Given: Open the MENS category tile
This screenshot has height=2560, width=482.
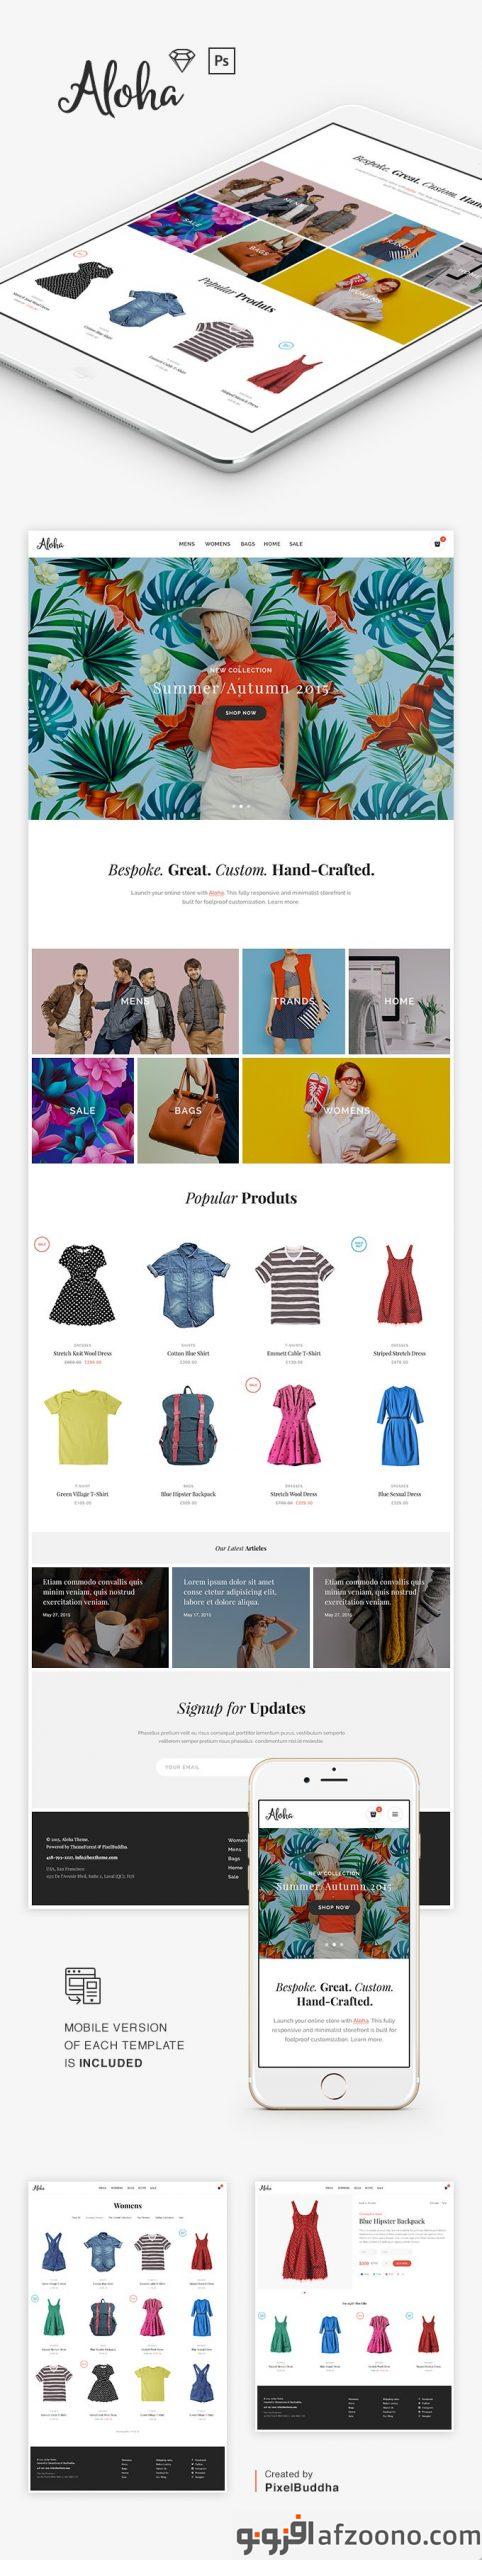Looking at the screenshot, I should pyautogui.click(x=135, y=1001).
